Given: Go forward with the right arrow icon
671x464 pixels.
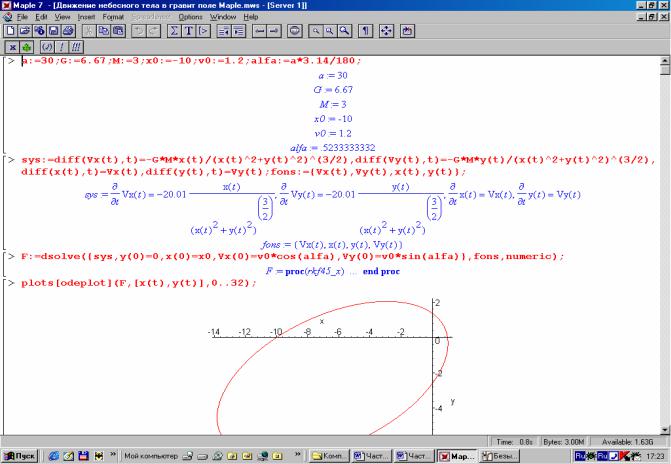Looking at the screenshot, I should click(x=273, y=31).
